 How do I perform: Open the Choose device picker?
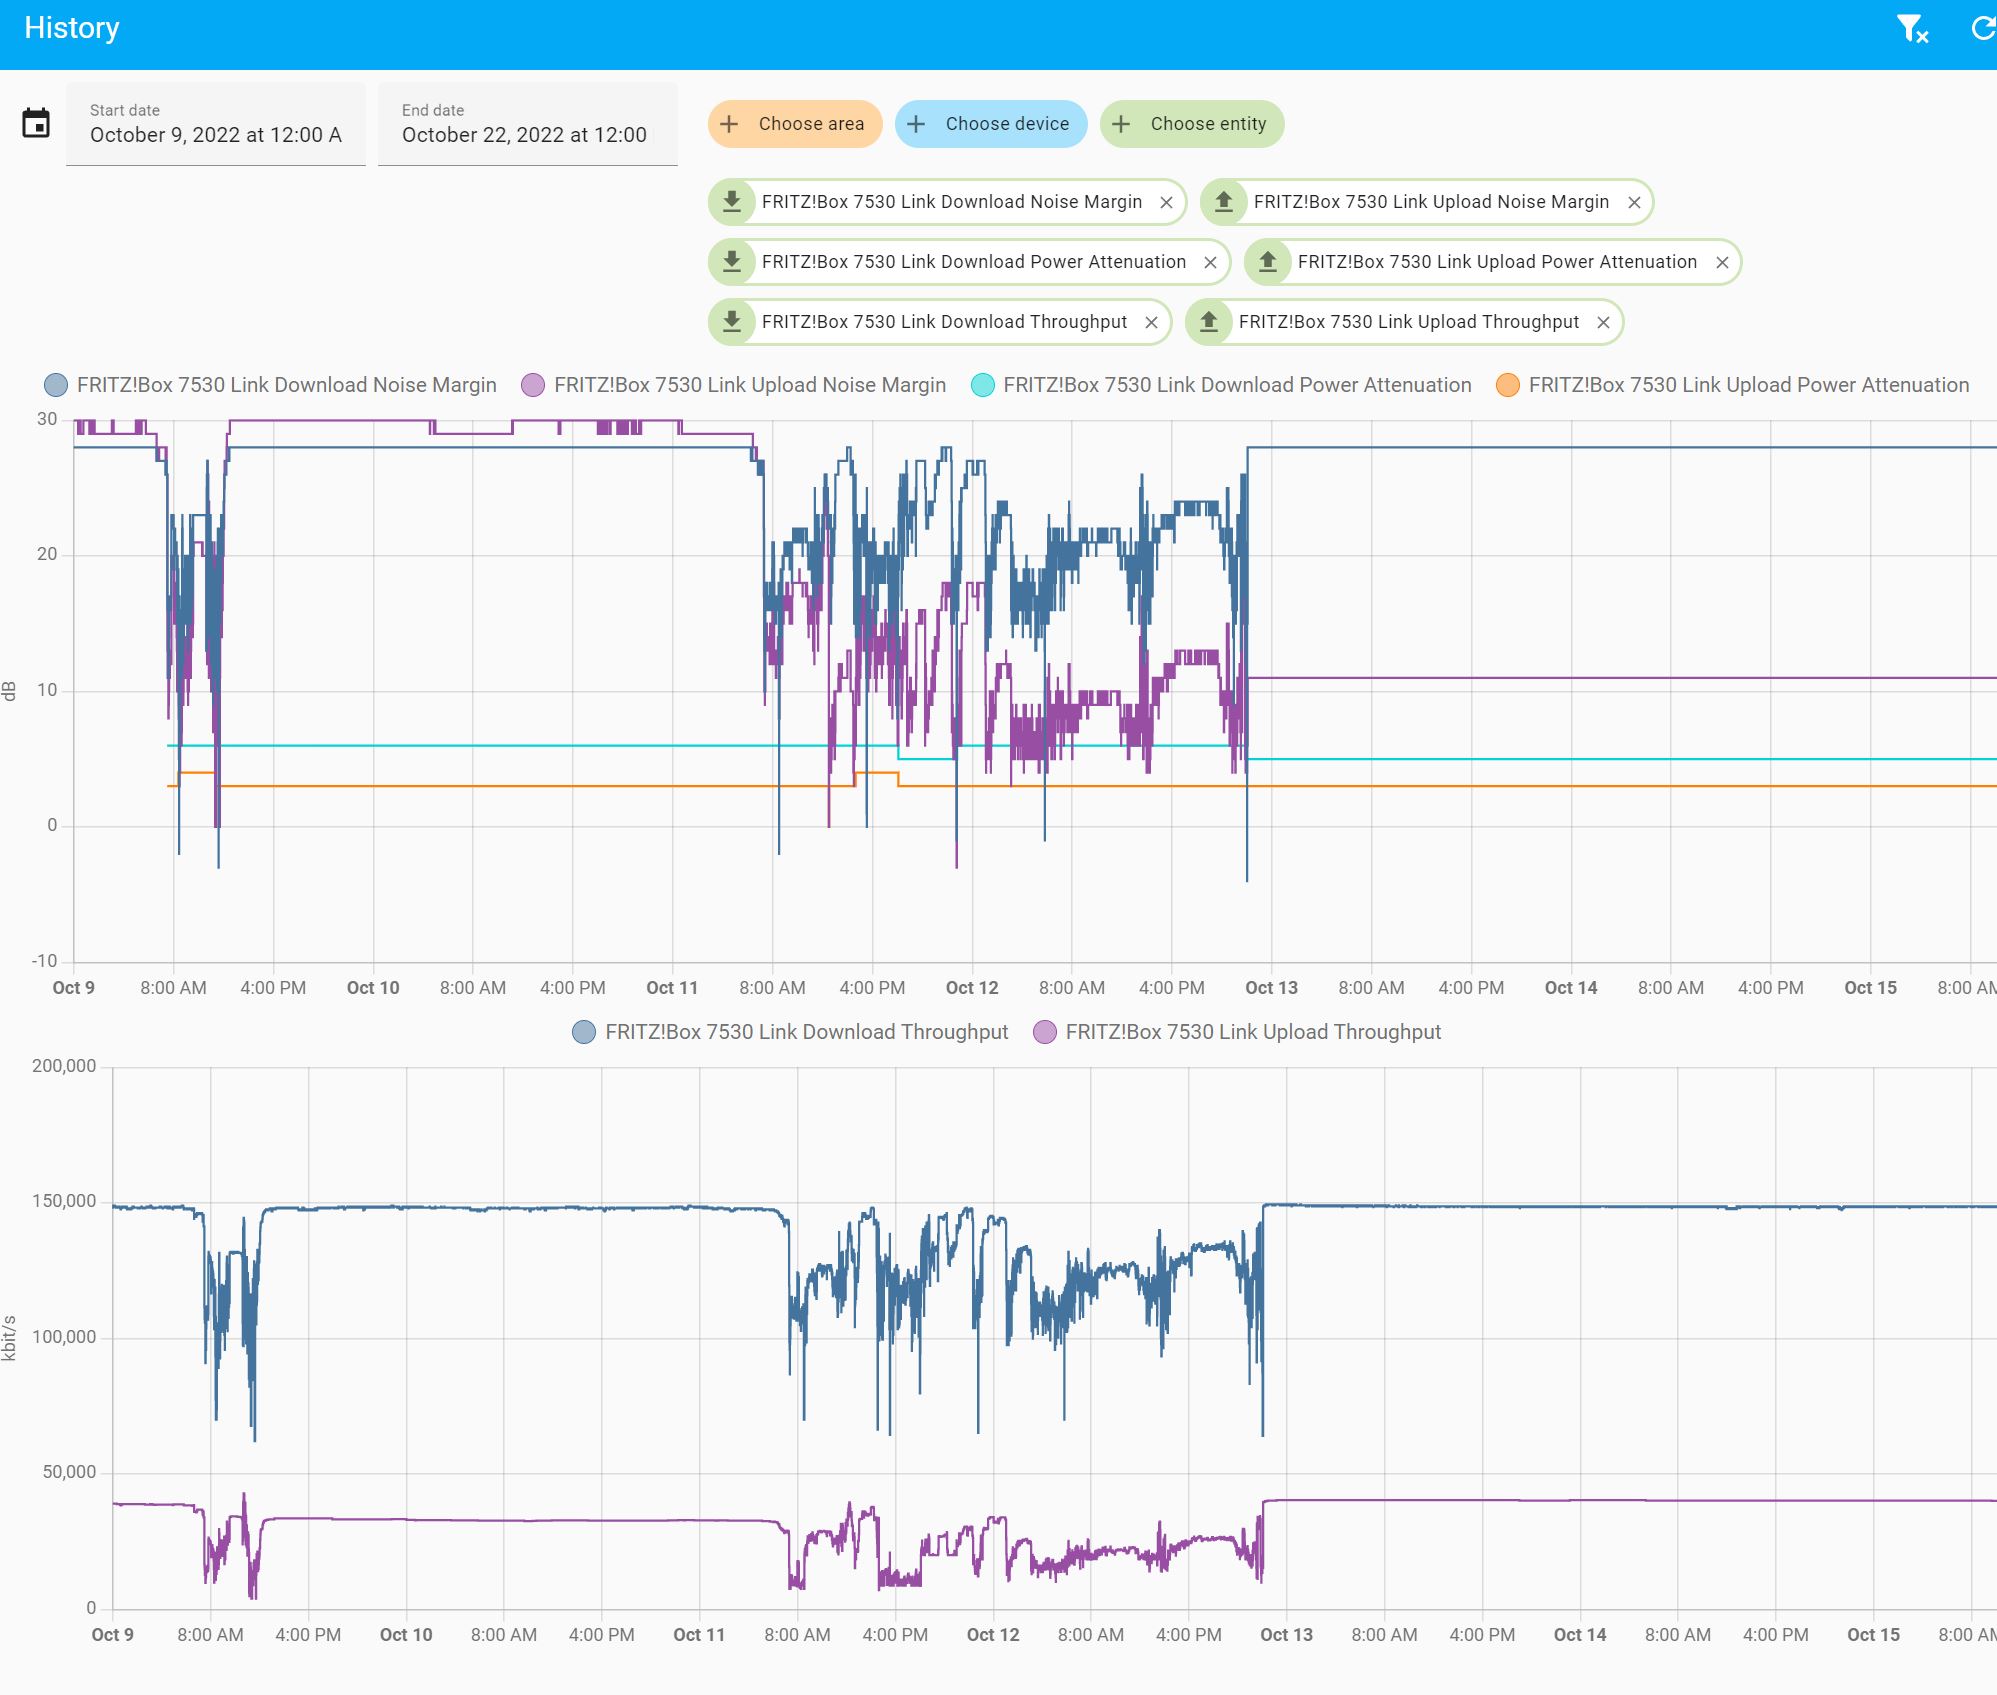(x=991, y=124)
